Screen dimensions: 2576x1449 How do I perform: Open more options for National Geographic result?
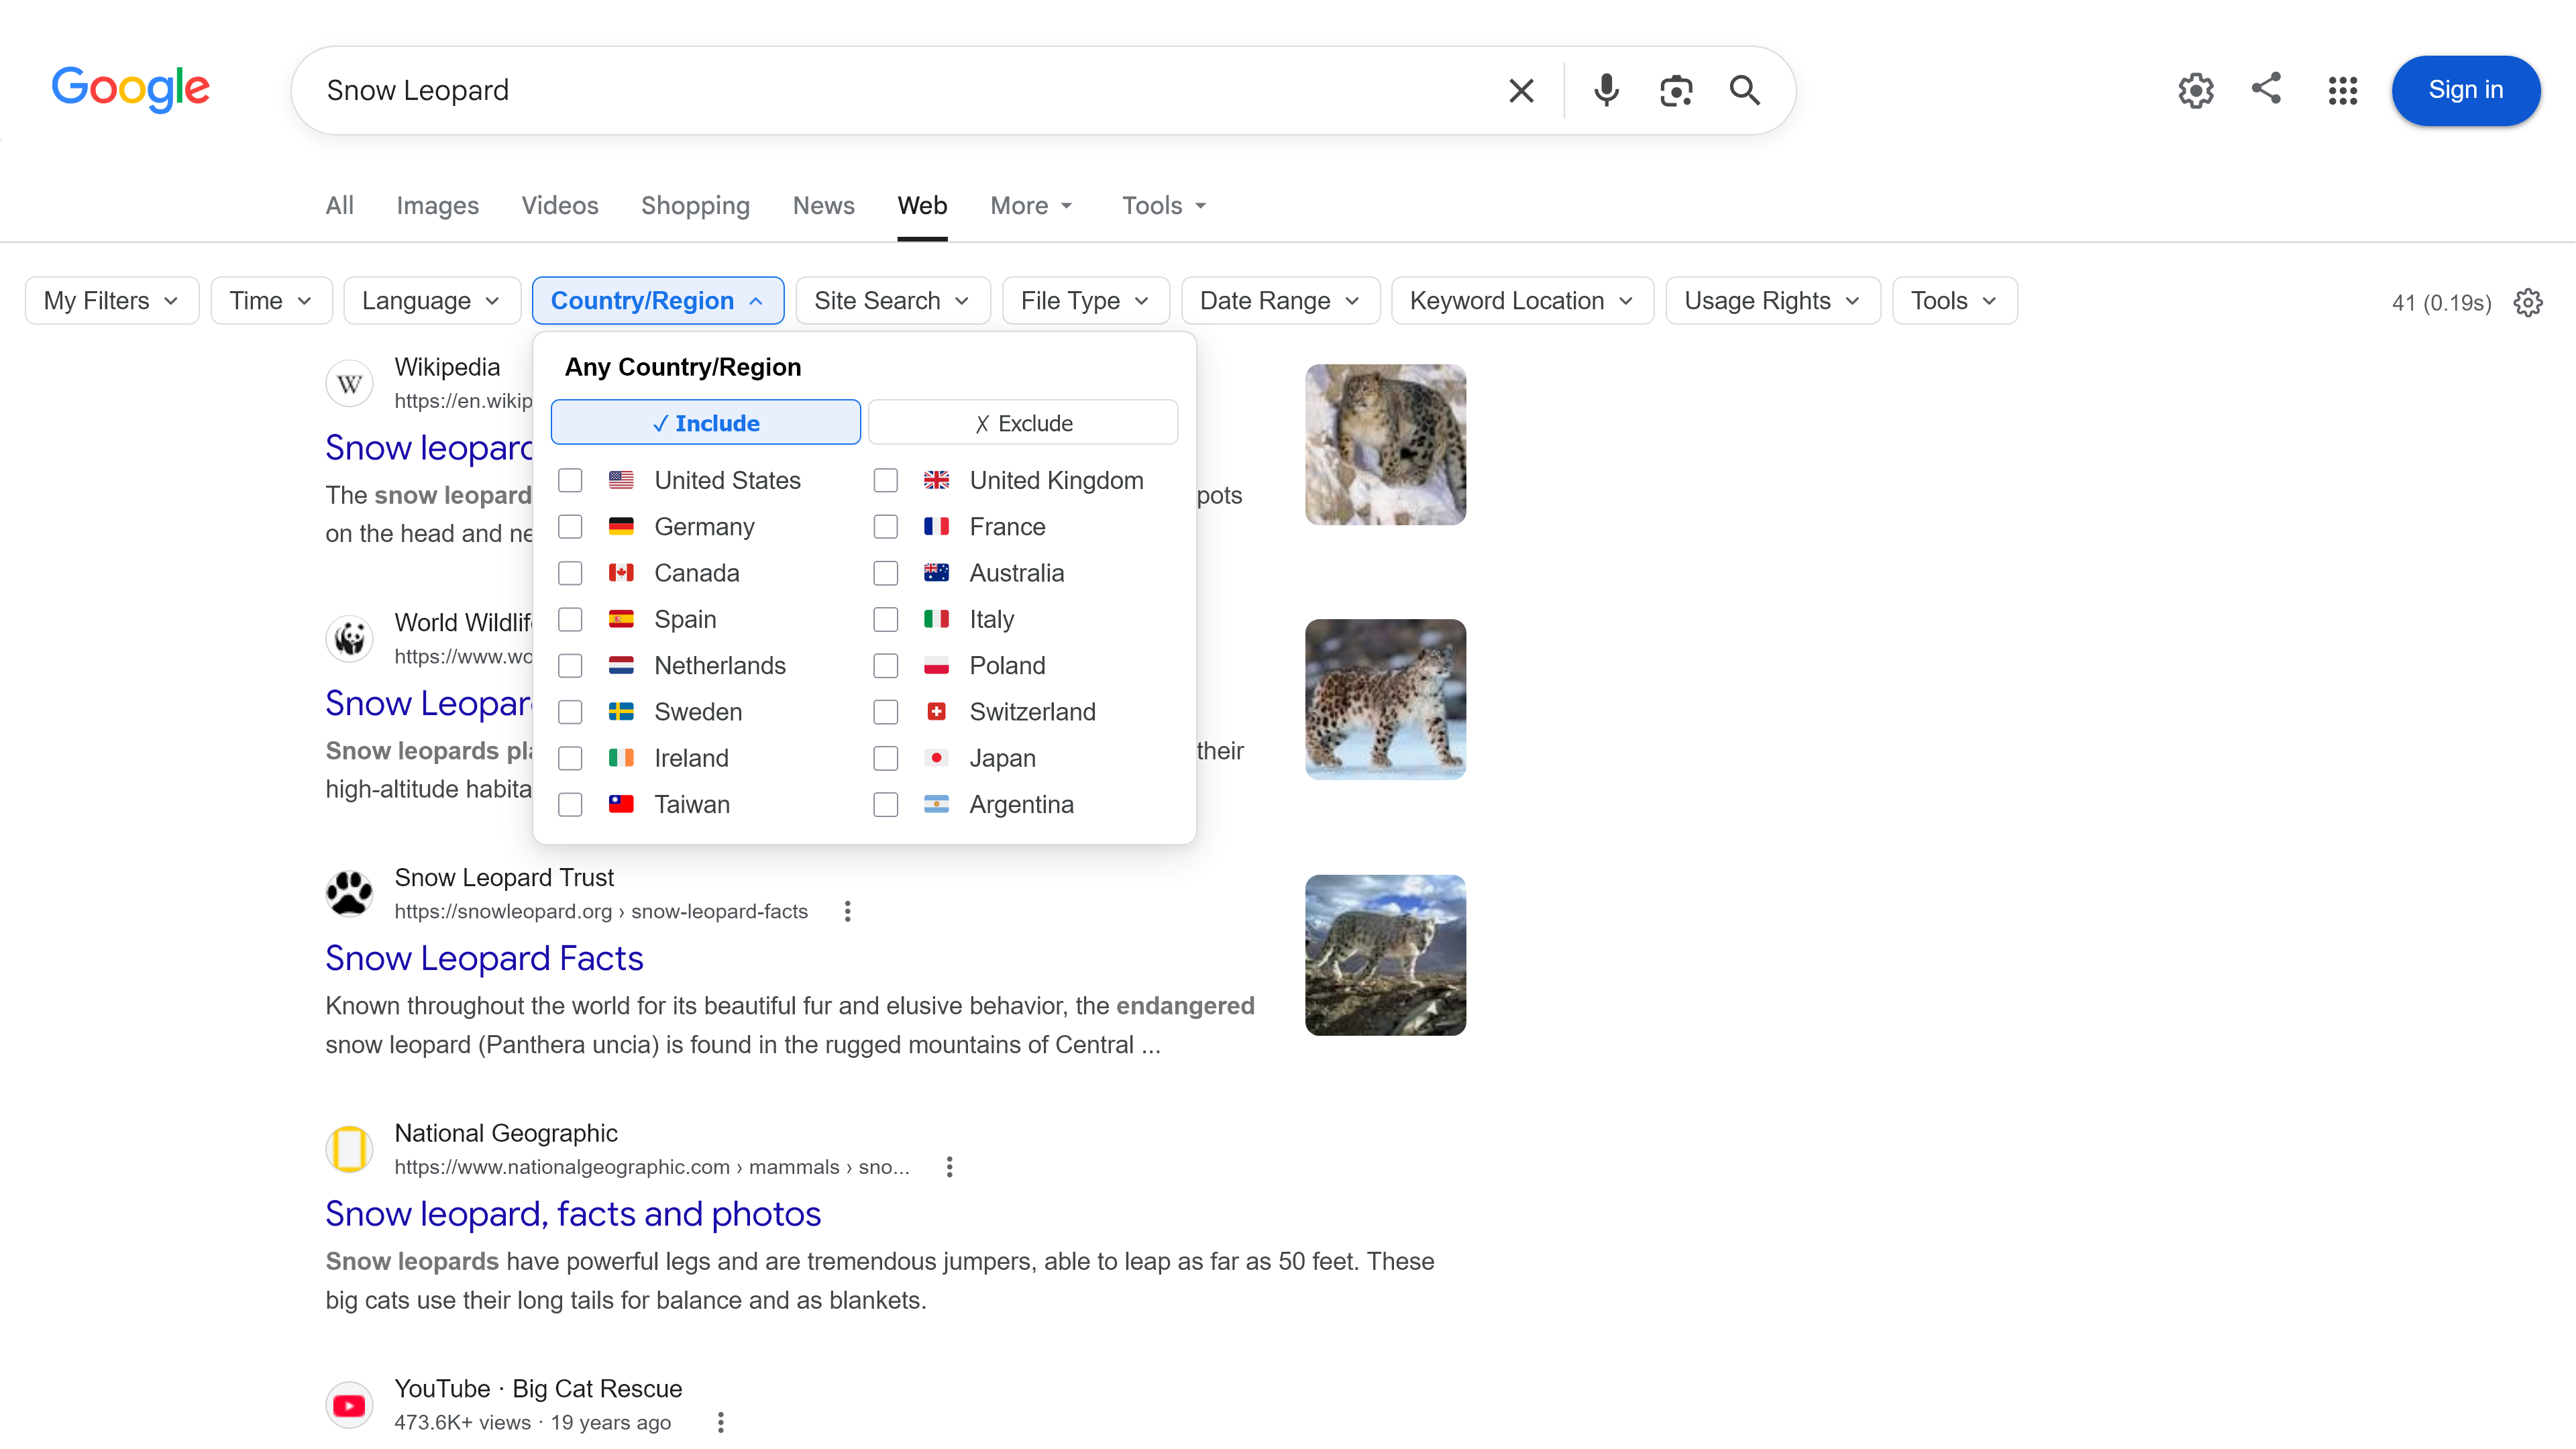coord(949,1166)
